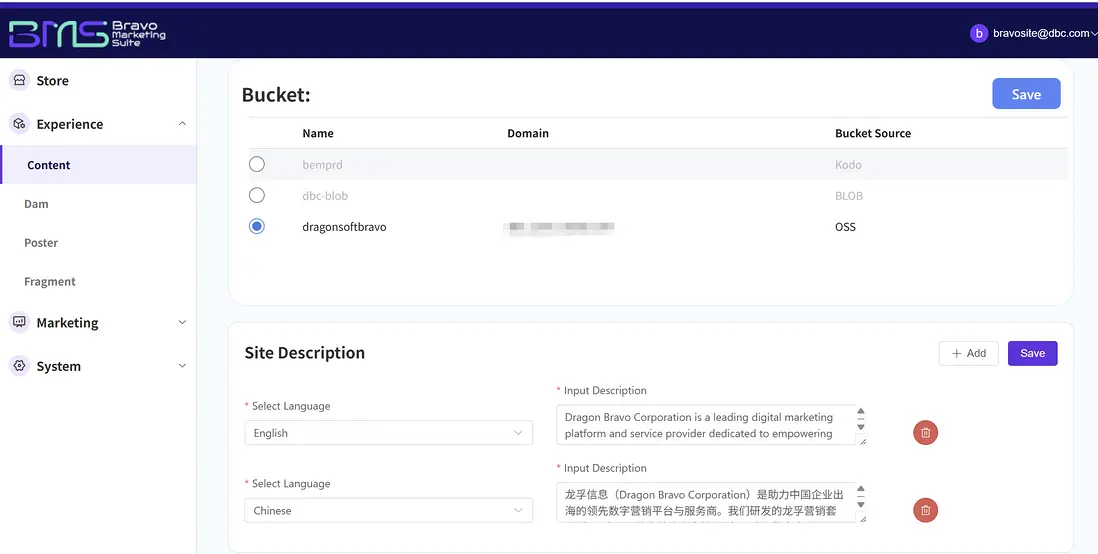Collapse the Experience menu chevron
The image size is (1098, 554).
coord(182,124)
